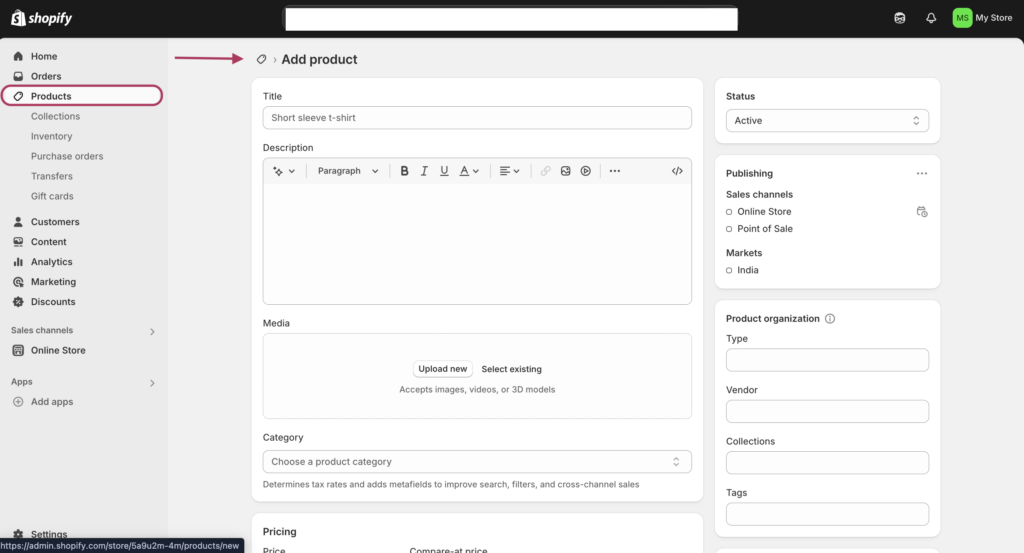The width and height of the screenshot is (1024, 553).
Task: Open more formatting options ellipsis
Action: pos(615,171)
